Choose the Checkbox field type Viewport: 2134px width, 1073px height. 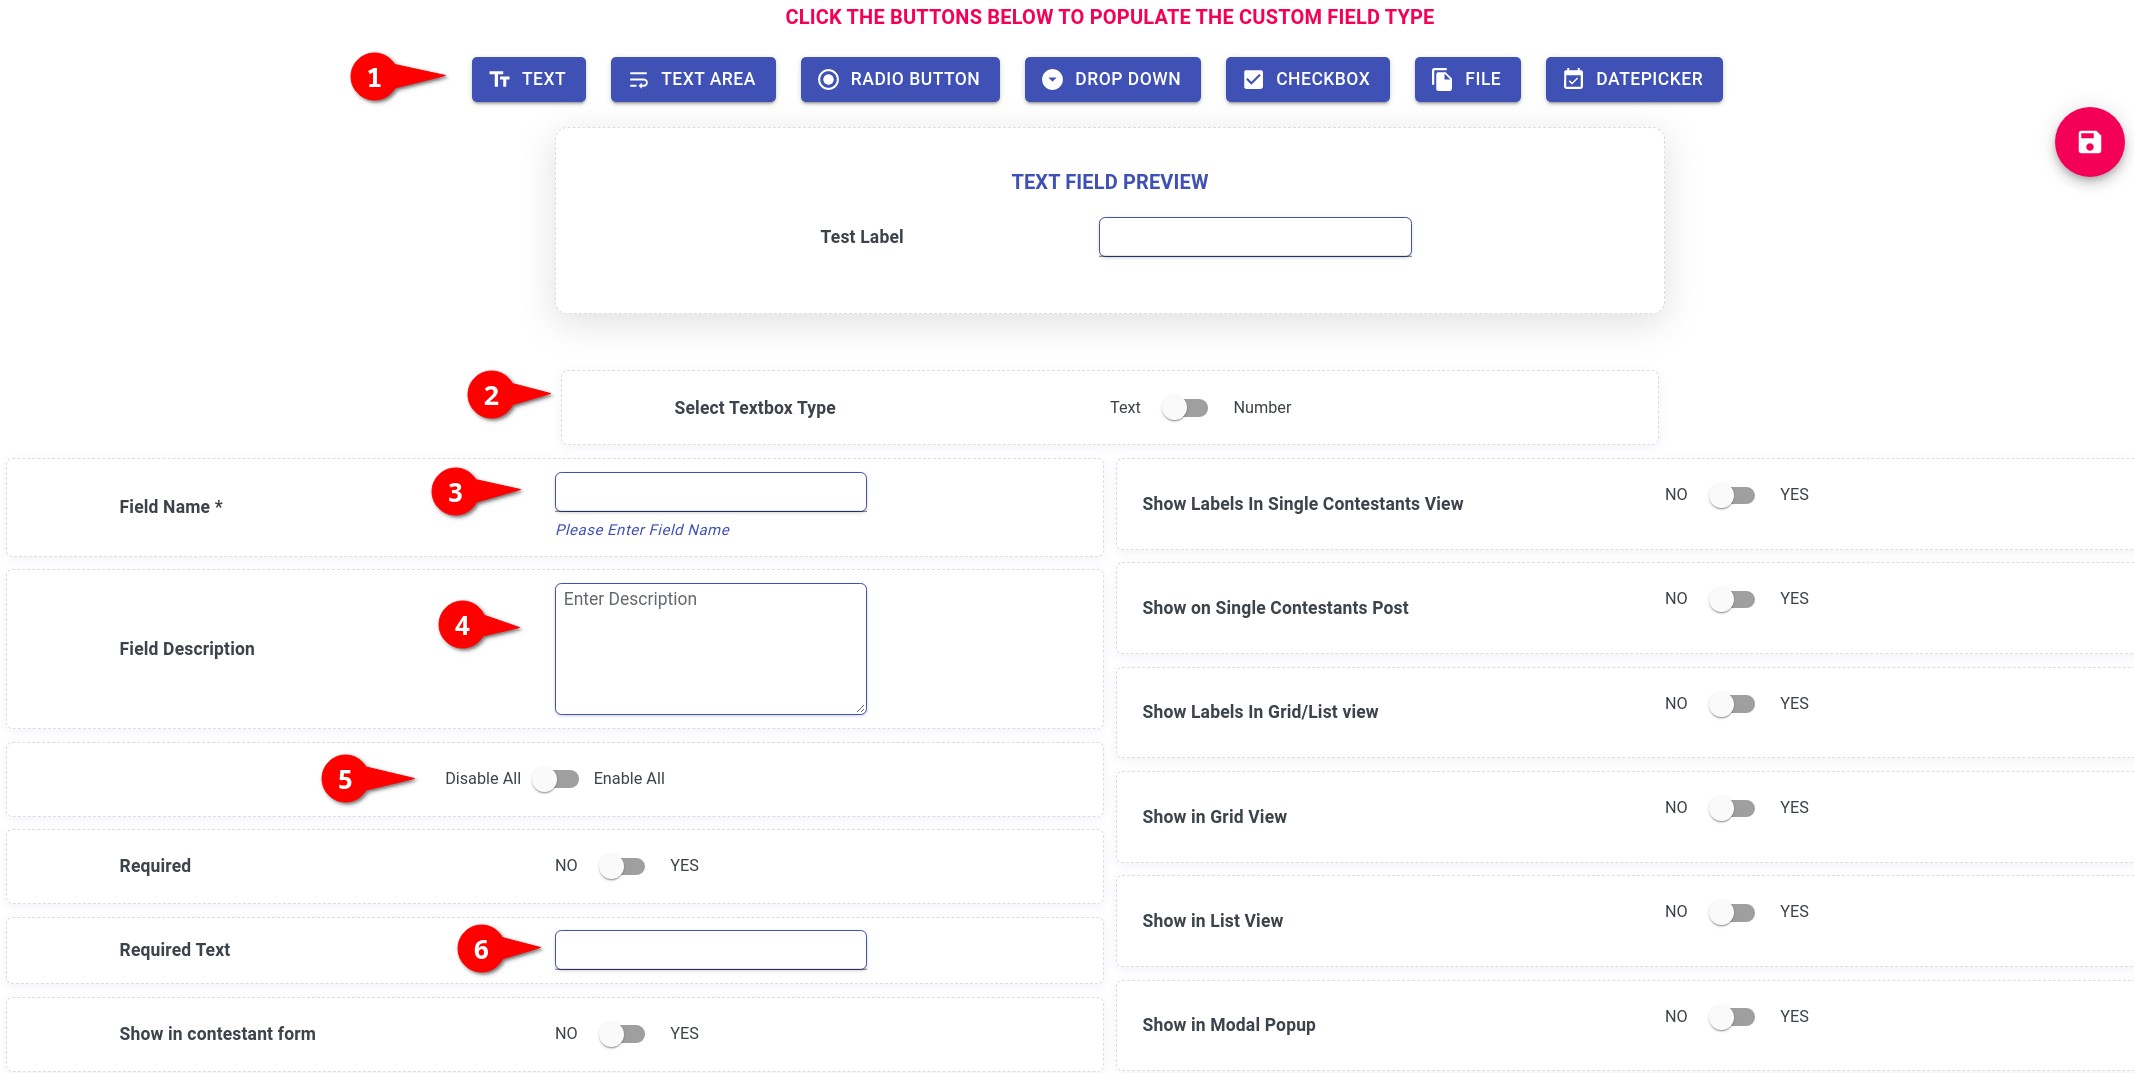pos(1306,79)
